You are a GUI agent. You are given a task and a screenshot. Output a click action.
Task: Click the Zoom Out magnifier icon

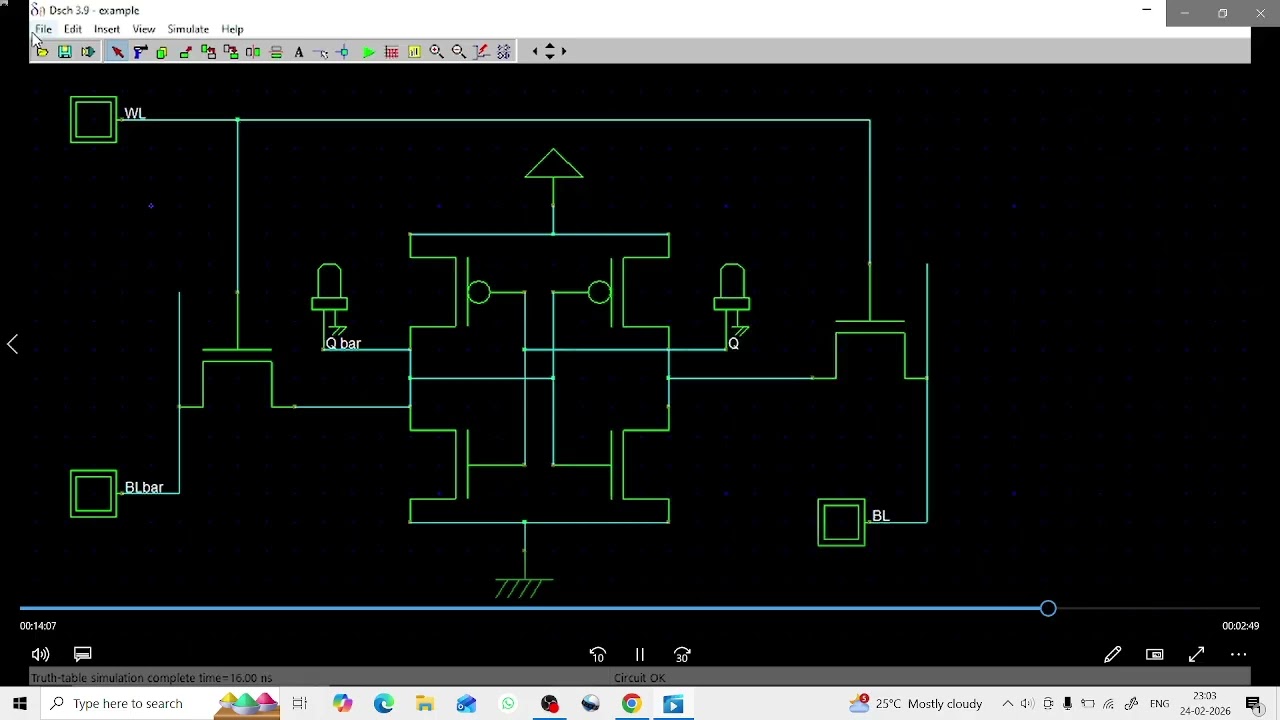459,51
